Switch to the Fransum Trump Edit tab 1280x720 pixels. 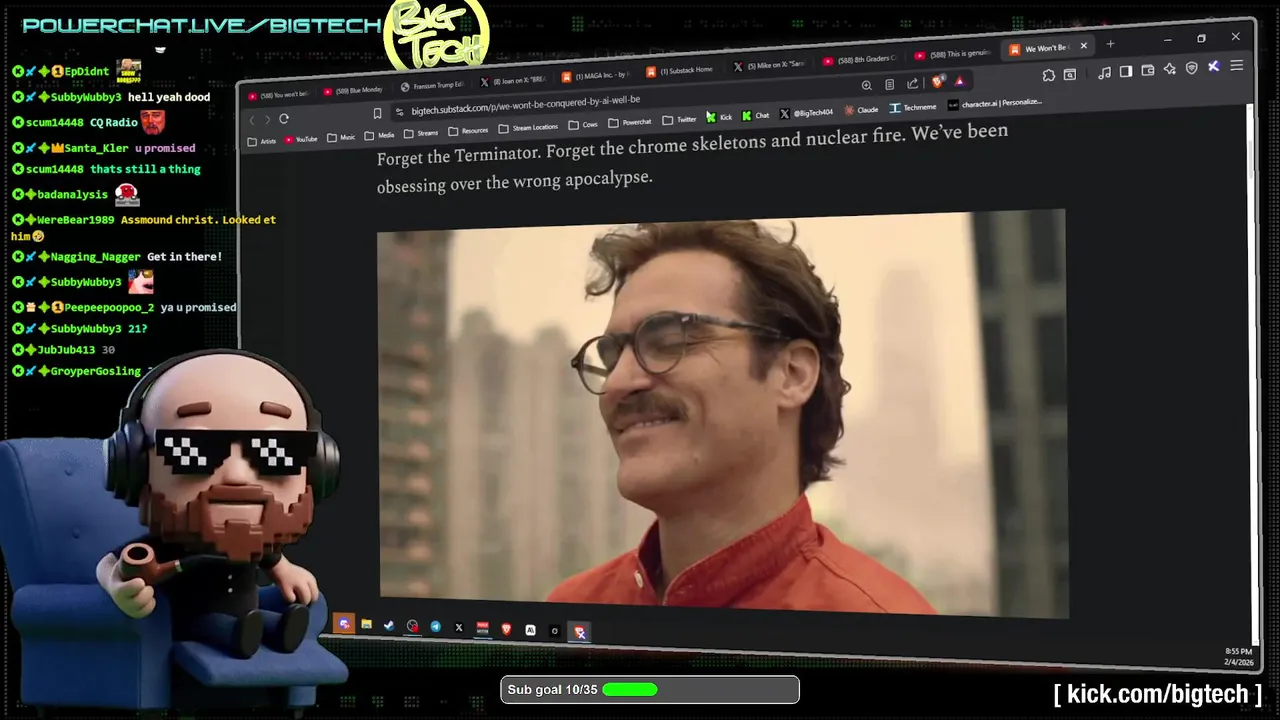click(x=433, y=86)
